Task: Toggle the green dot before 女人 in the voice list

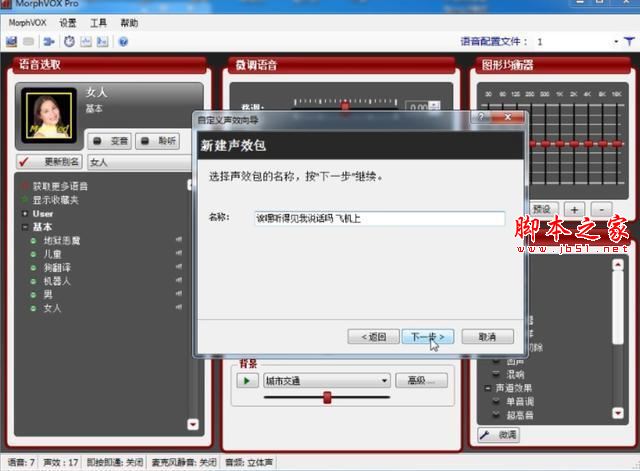Action: click(x=33, y=308)
